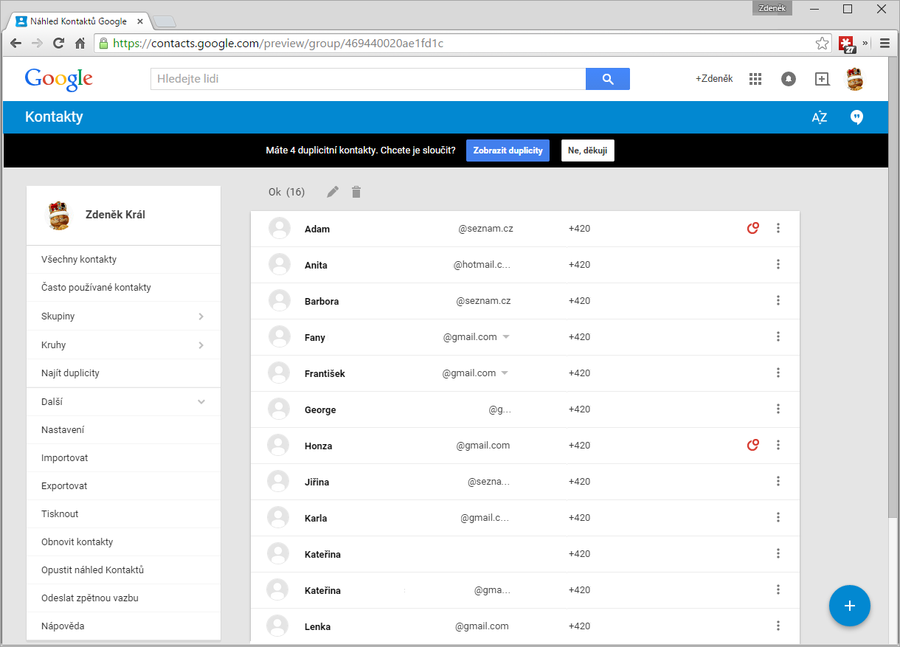Screen dimensions: 900x647
Task: Edit the Ok group with pencil icon
Action: pyautogui.click(x=333, y=192)
